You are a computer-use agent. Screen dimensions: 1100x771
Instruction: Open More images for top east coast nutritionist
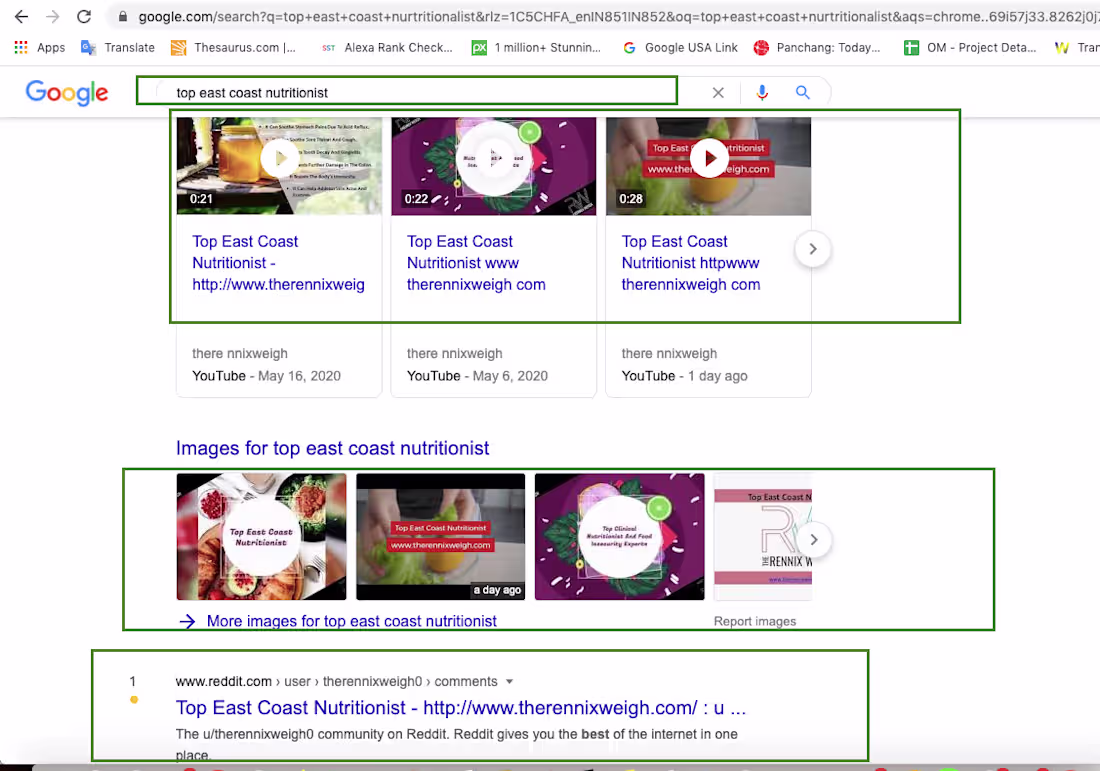click(351, 620)
